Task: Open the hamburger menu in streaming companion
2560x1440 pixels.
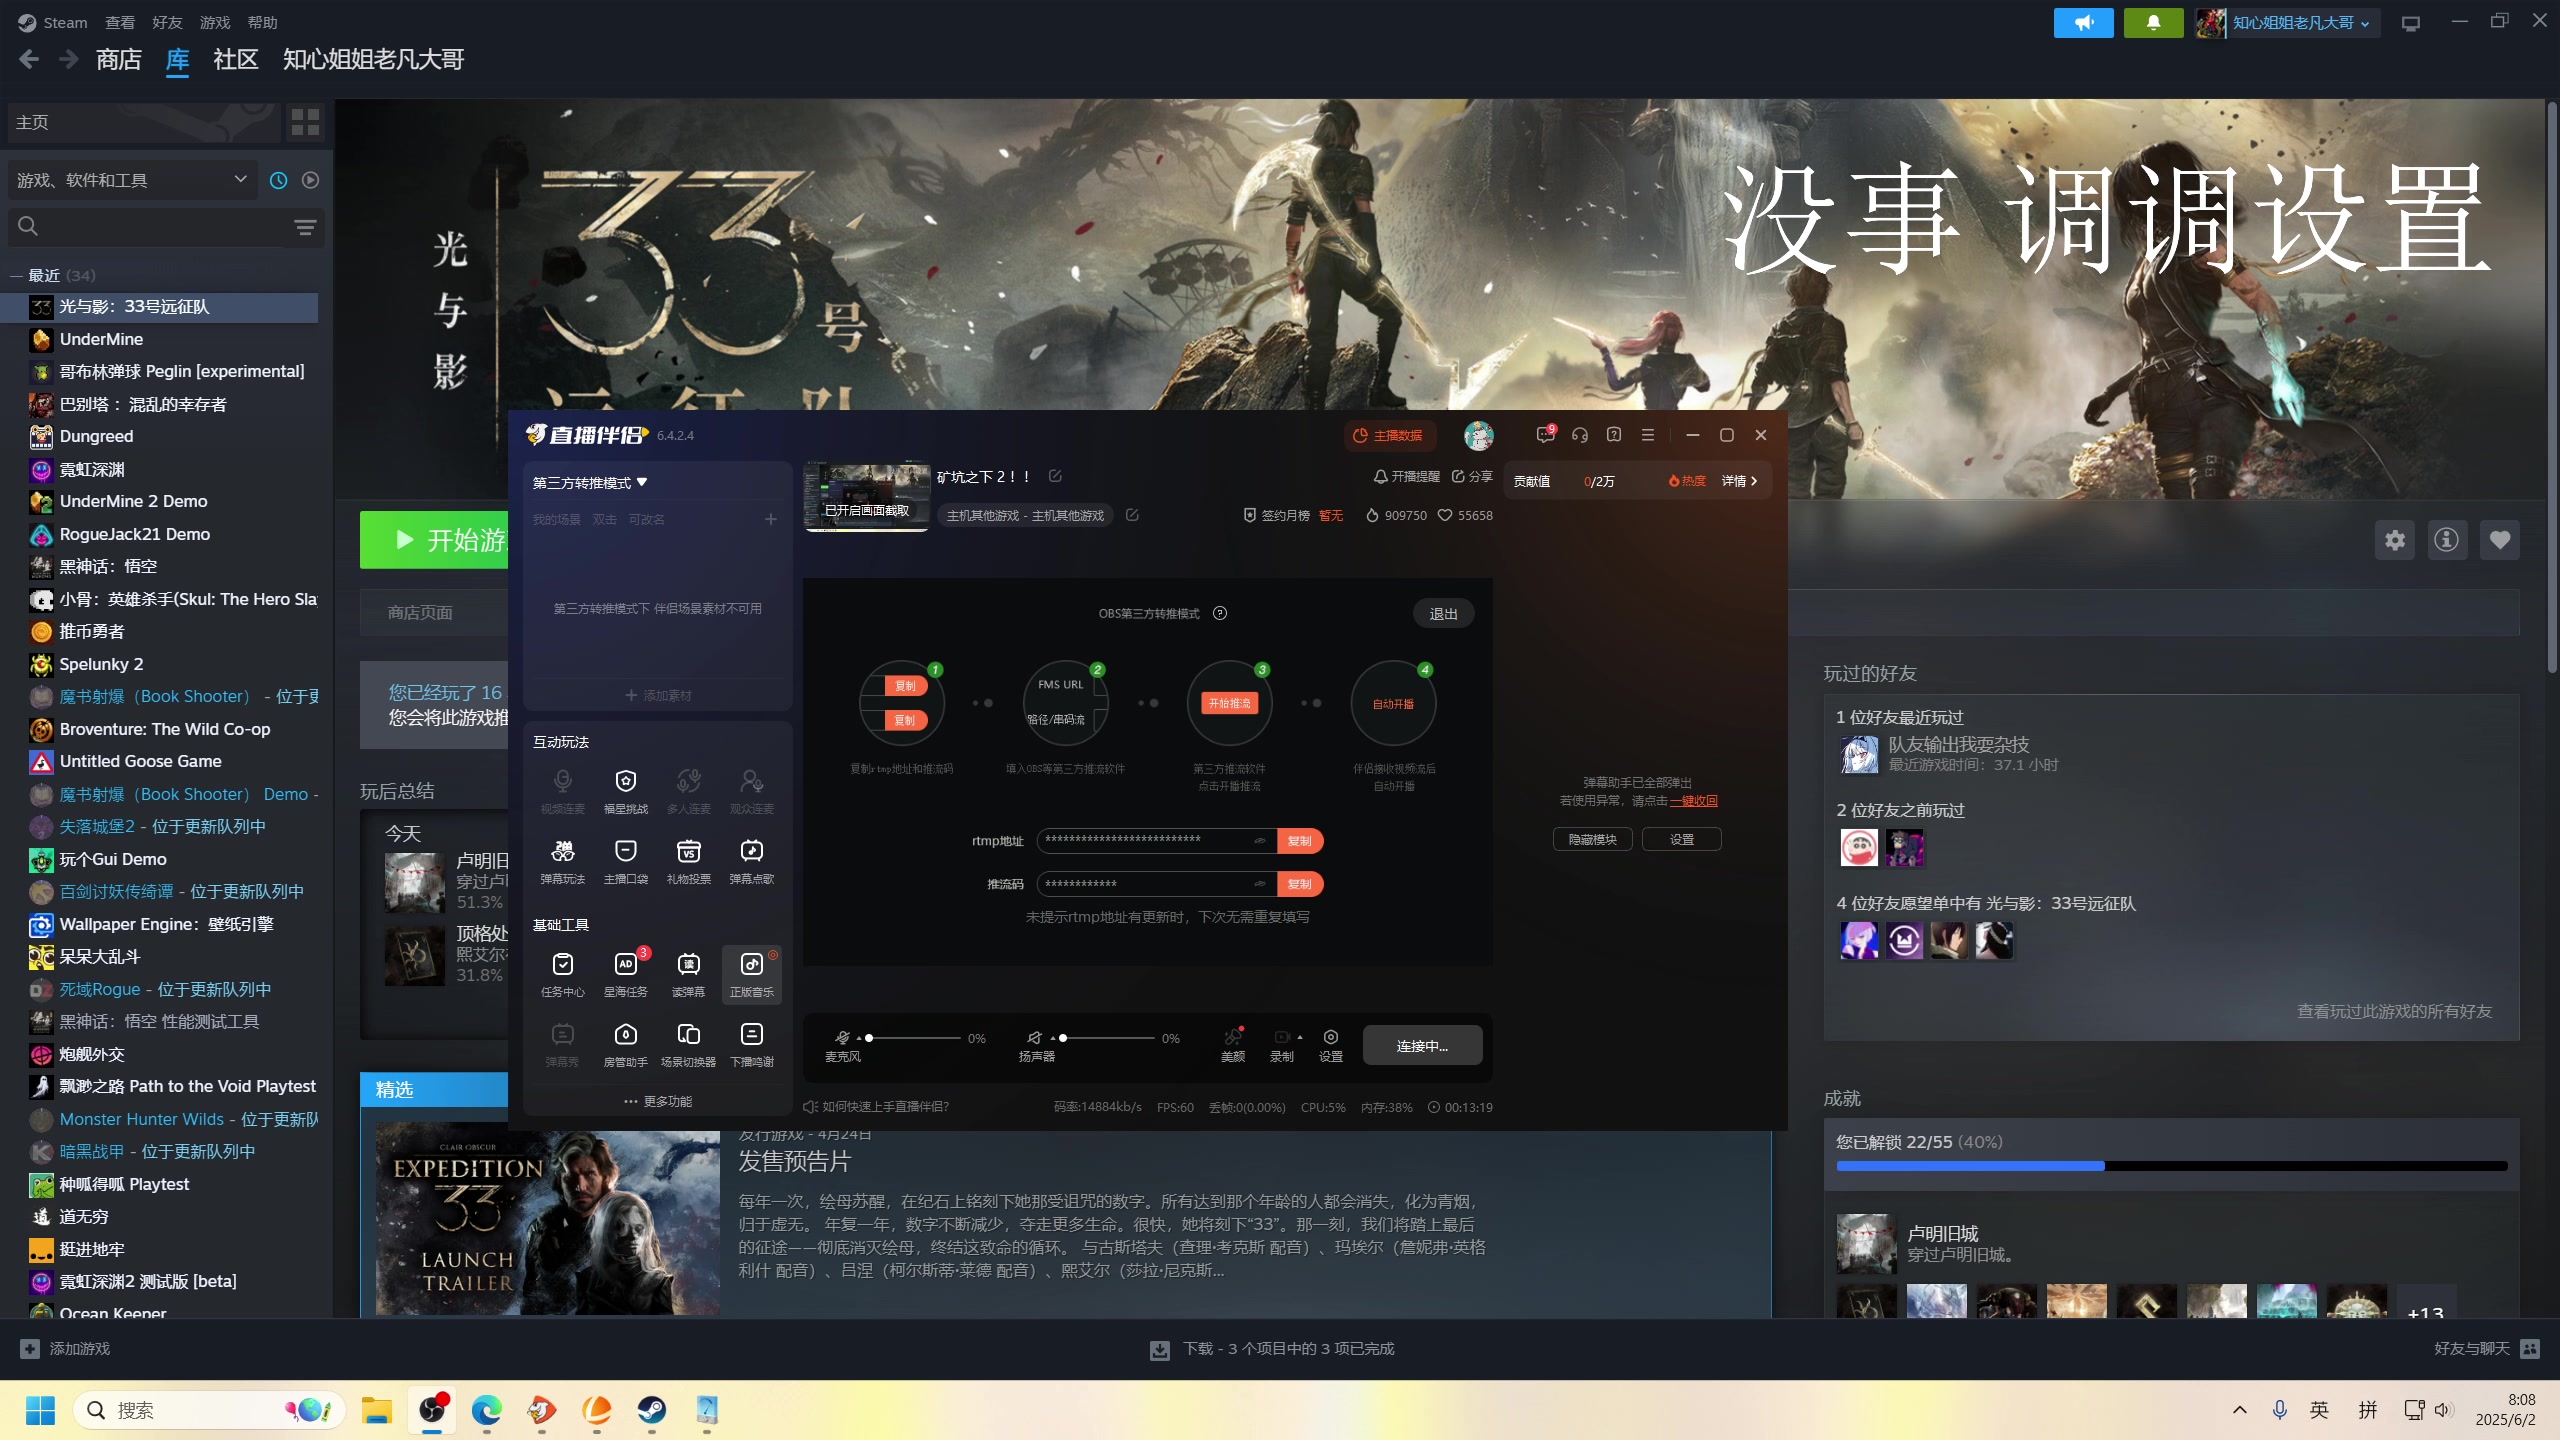Action: point(1648,435)
